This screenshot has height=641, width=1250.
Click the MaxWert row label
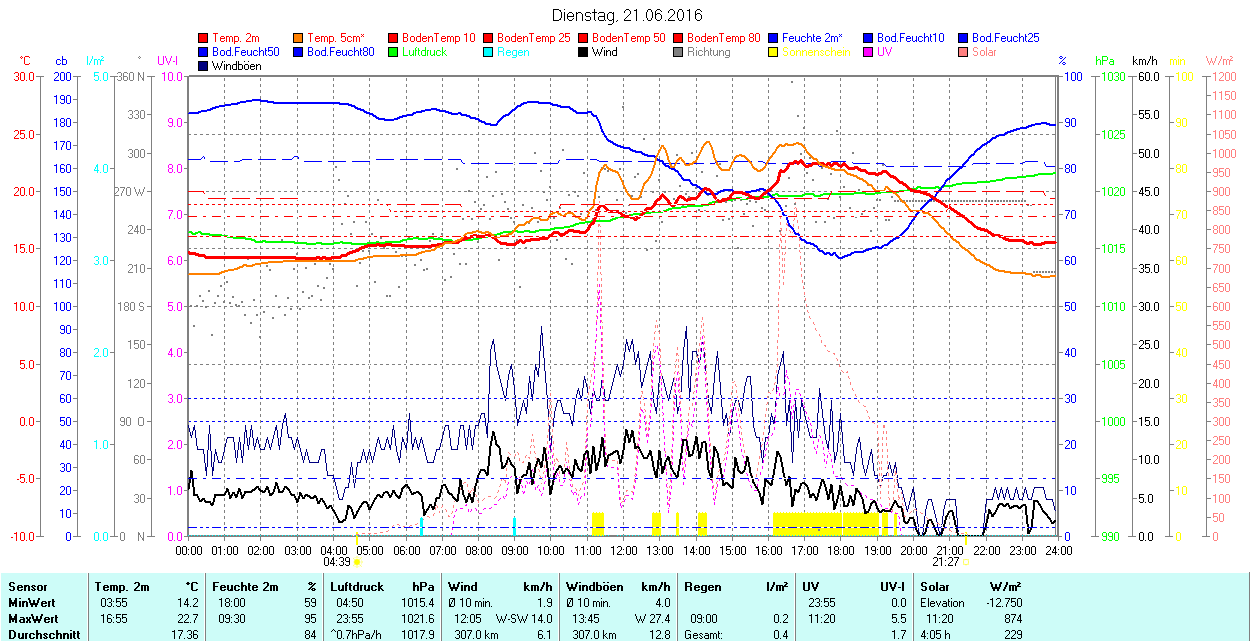point(33,618)
